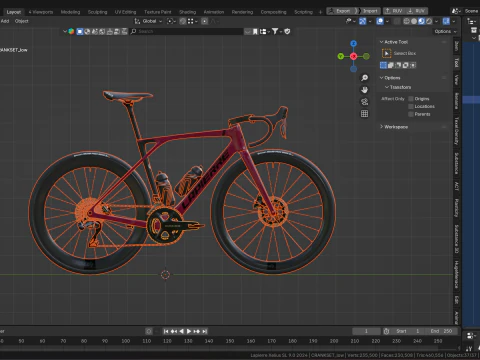The height and width of the screenshot is (360, 480).
Task: Enable the Parents checkbox
Action: tap(411, 114)
